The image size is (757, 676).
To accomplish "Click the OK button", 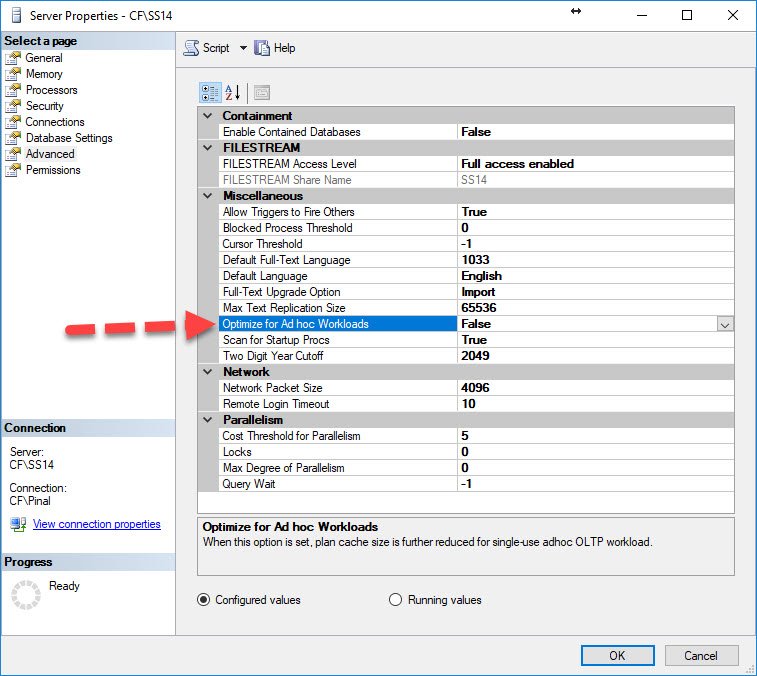I will (x=617, y=656).
